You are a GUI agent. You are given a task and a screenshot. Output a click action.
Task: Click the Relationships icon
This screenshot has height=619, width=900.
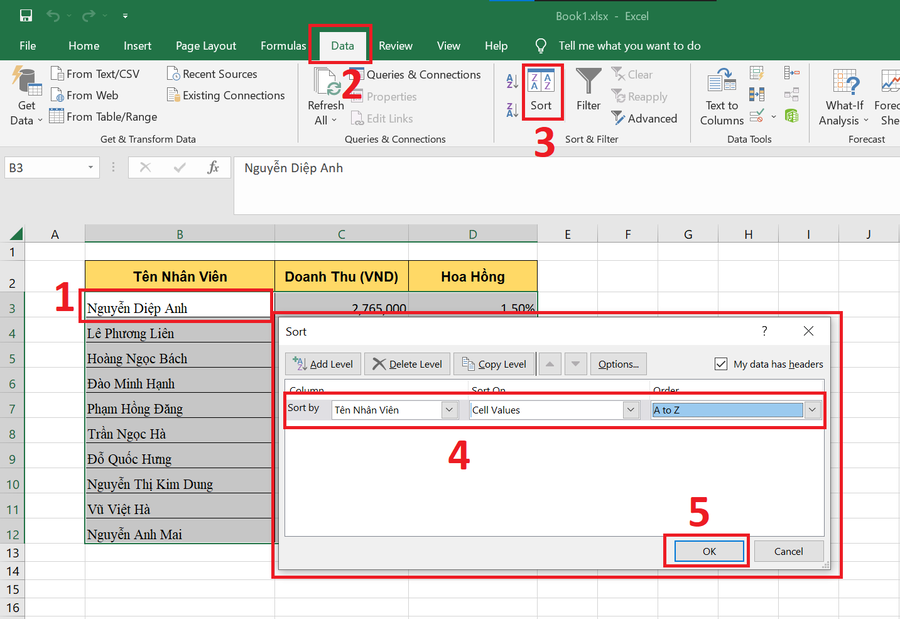point(792,94)
